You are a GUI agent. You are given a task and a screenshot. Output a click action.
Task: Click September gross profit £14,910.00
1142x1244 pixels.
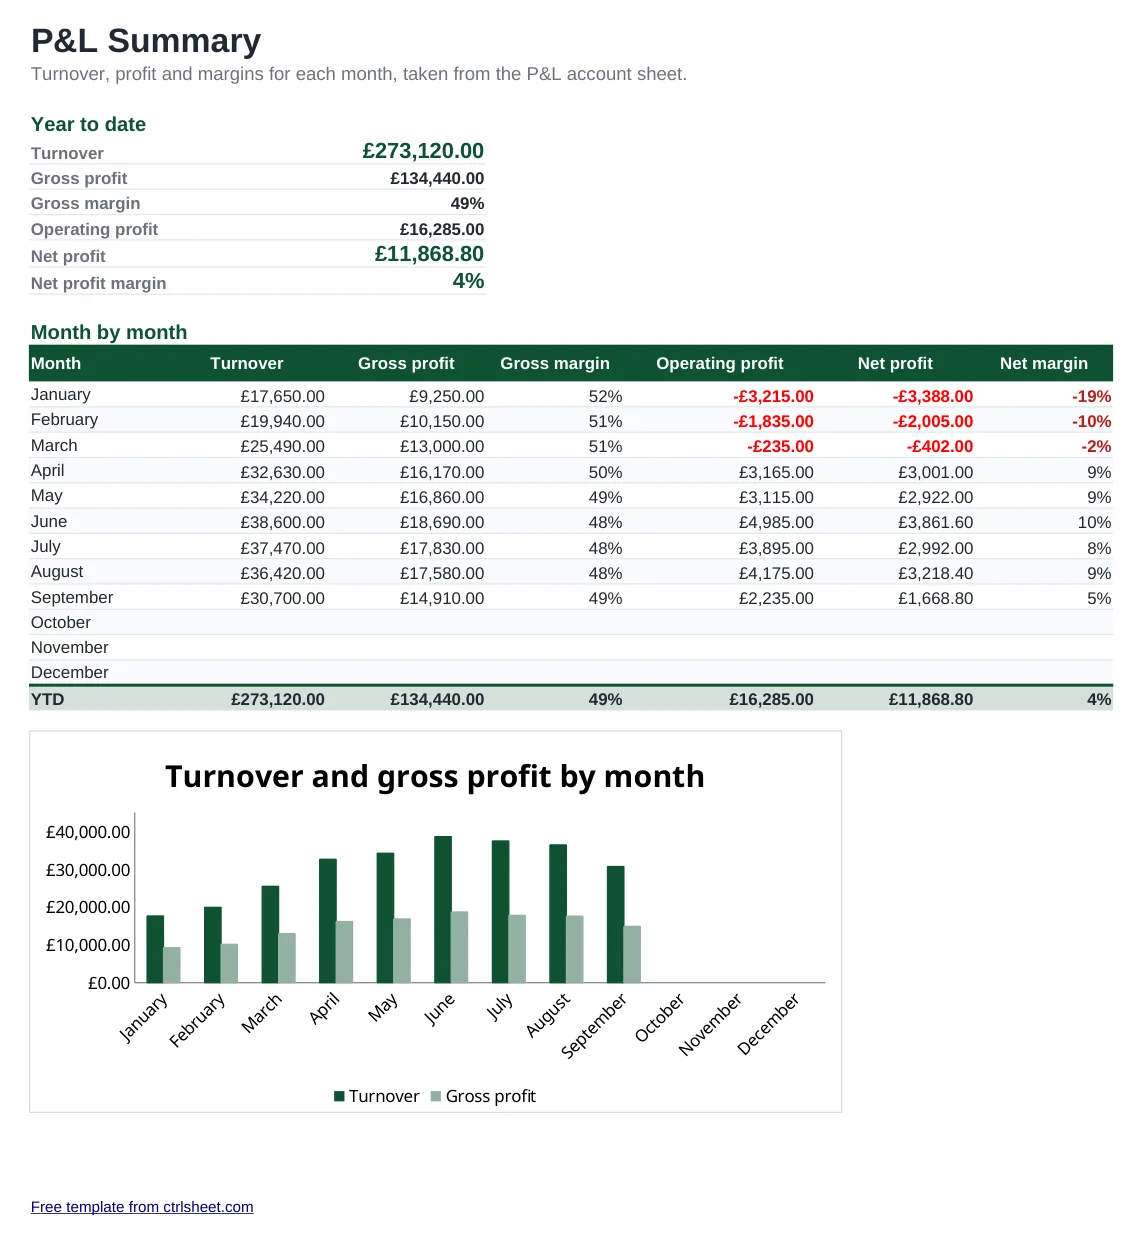pos(442,598)
